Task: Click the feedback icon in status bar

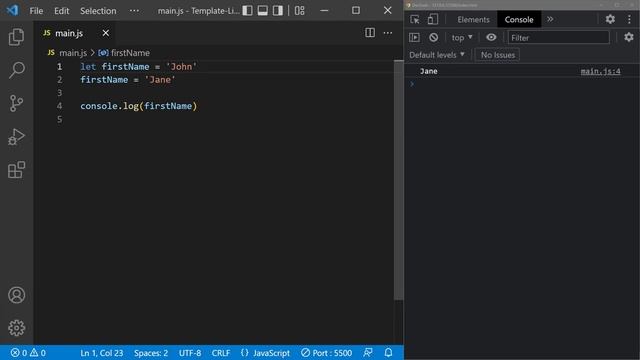Action: (x=368, y=353)
